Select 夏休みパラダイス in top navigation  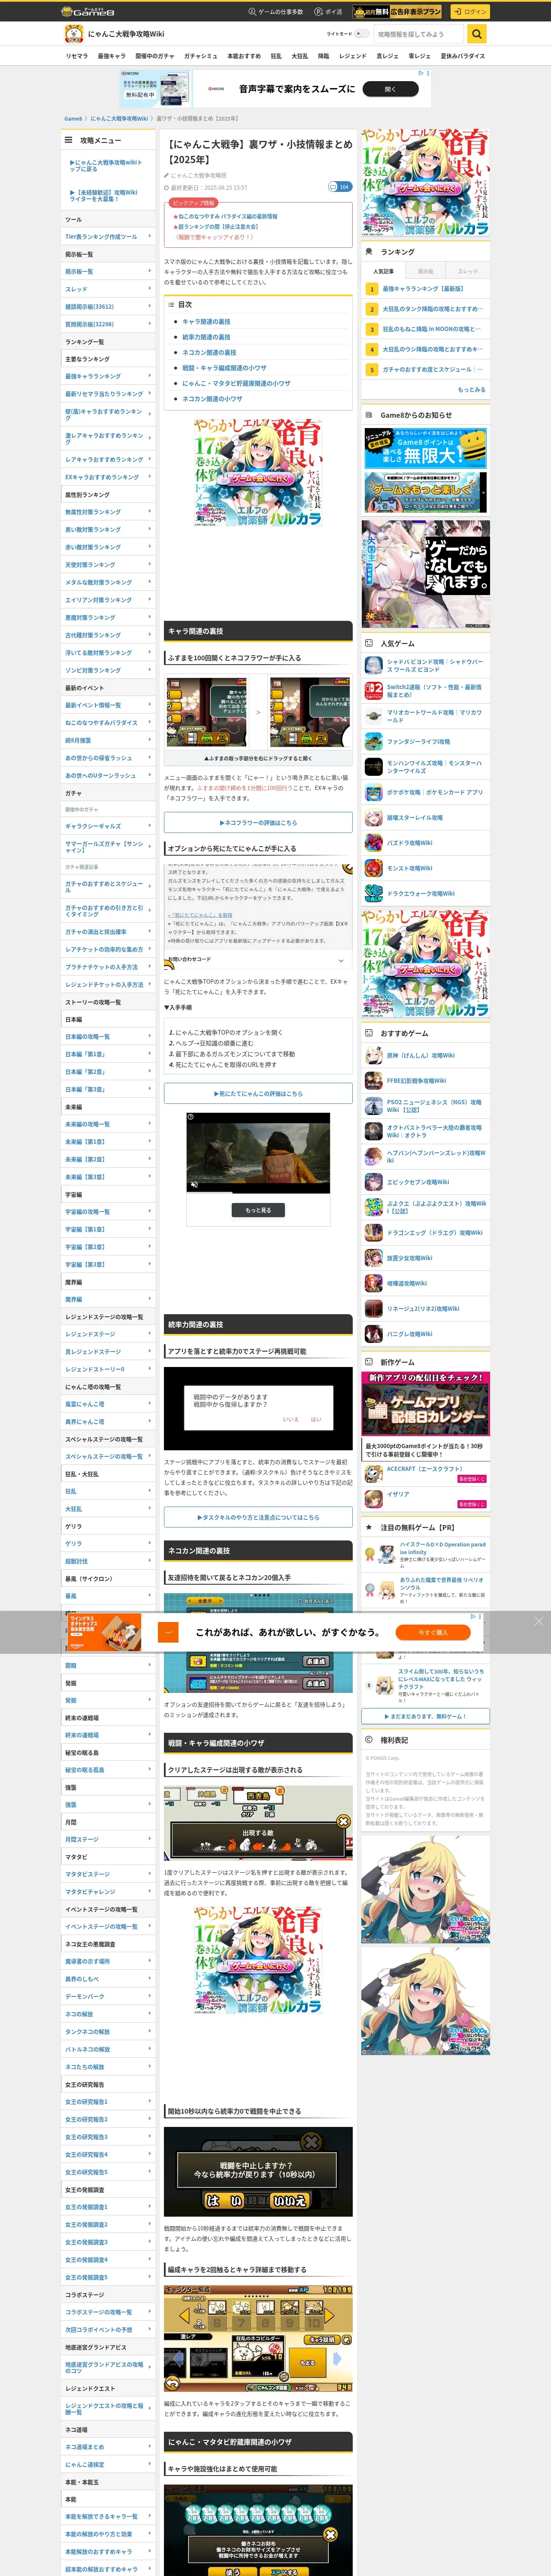[x=463, y=56]
